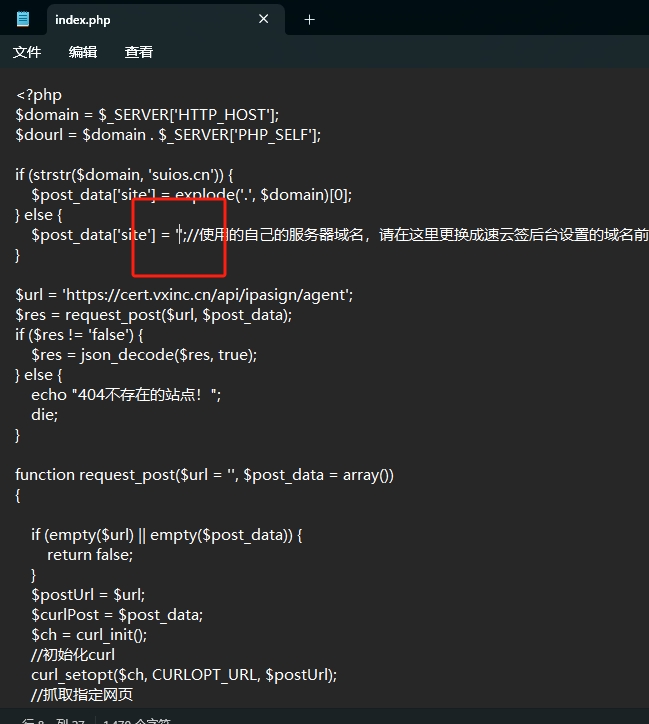Click the "die;" statement line
Viewport: 649px width, 724px height.
45,415
